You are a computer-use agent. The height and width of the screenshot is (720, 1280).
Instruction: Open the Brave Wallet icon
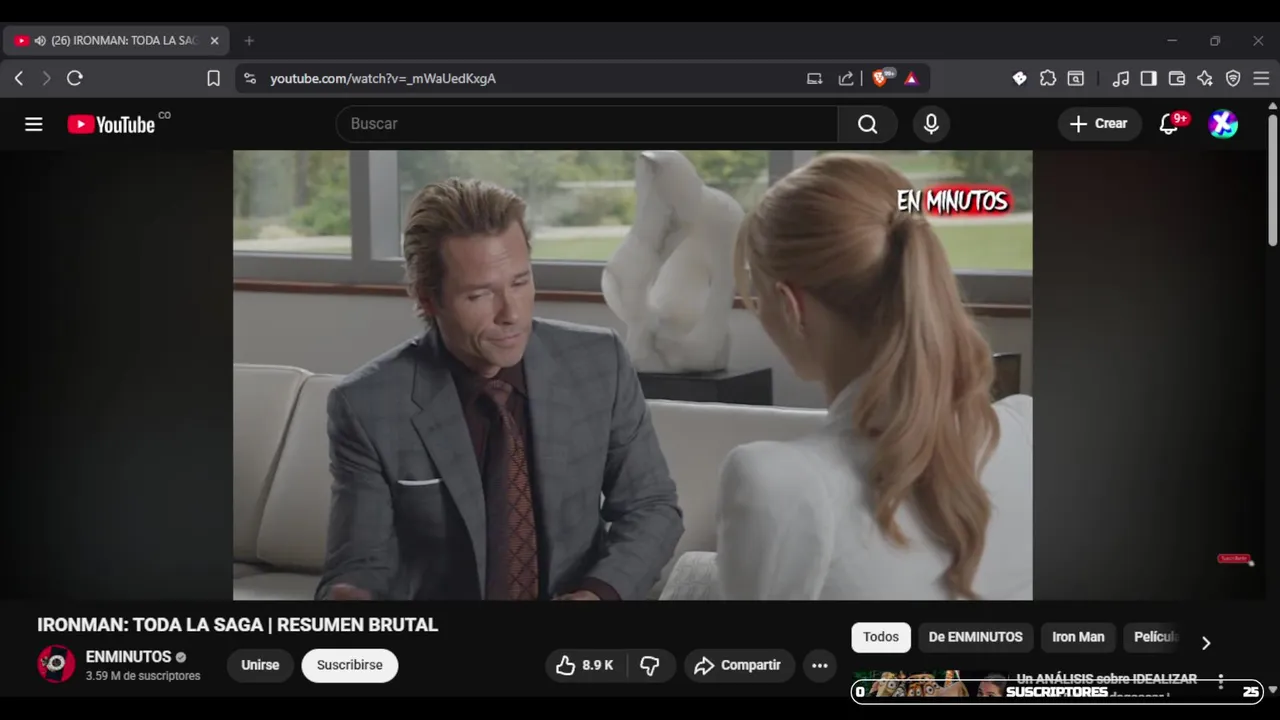[x=1177, y=78]
